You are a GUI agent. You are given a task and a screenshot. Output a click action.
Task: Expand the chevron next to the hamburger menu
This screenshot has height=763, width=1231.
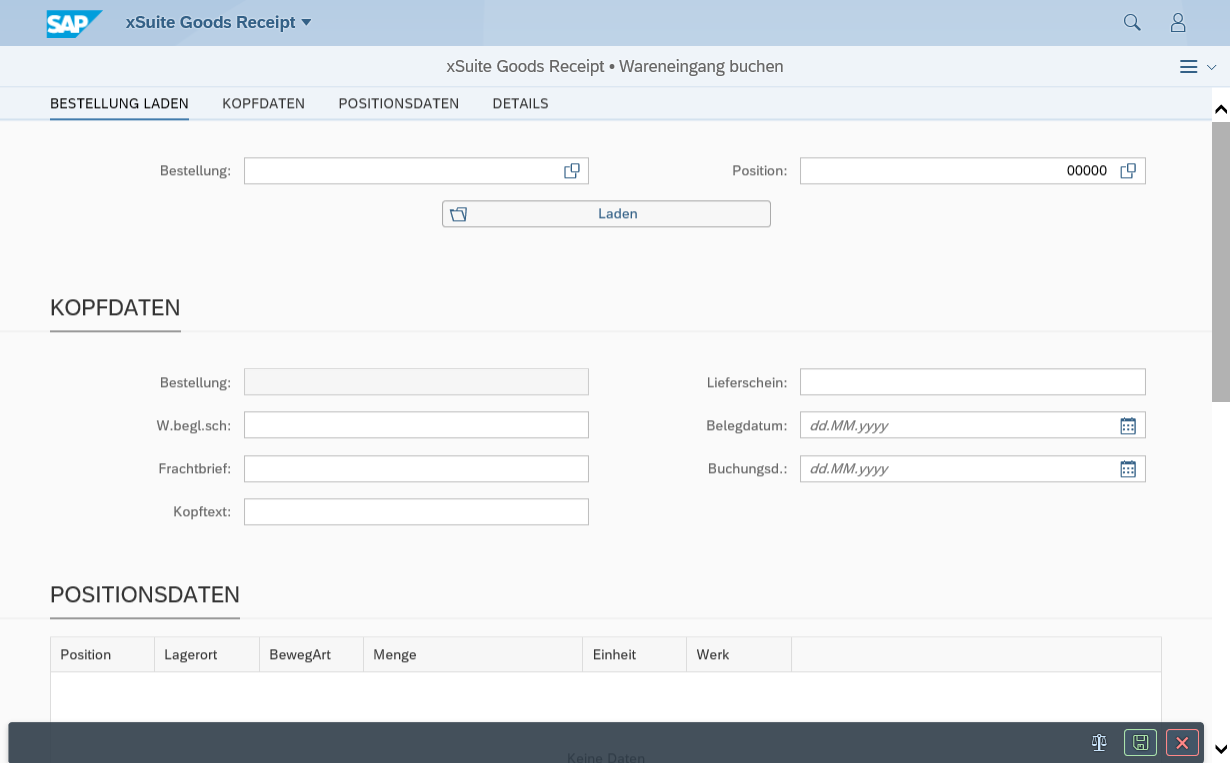click(x=1211, y=67)
